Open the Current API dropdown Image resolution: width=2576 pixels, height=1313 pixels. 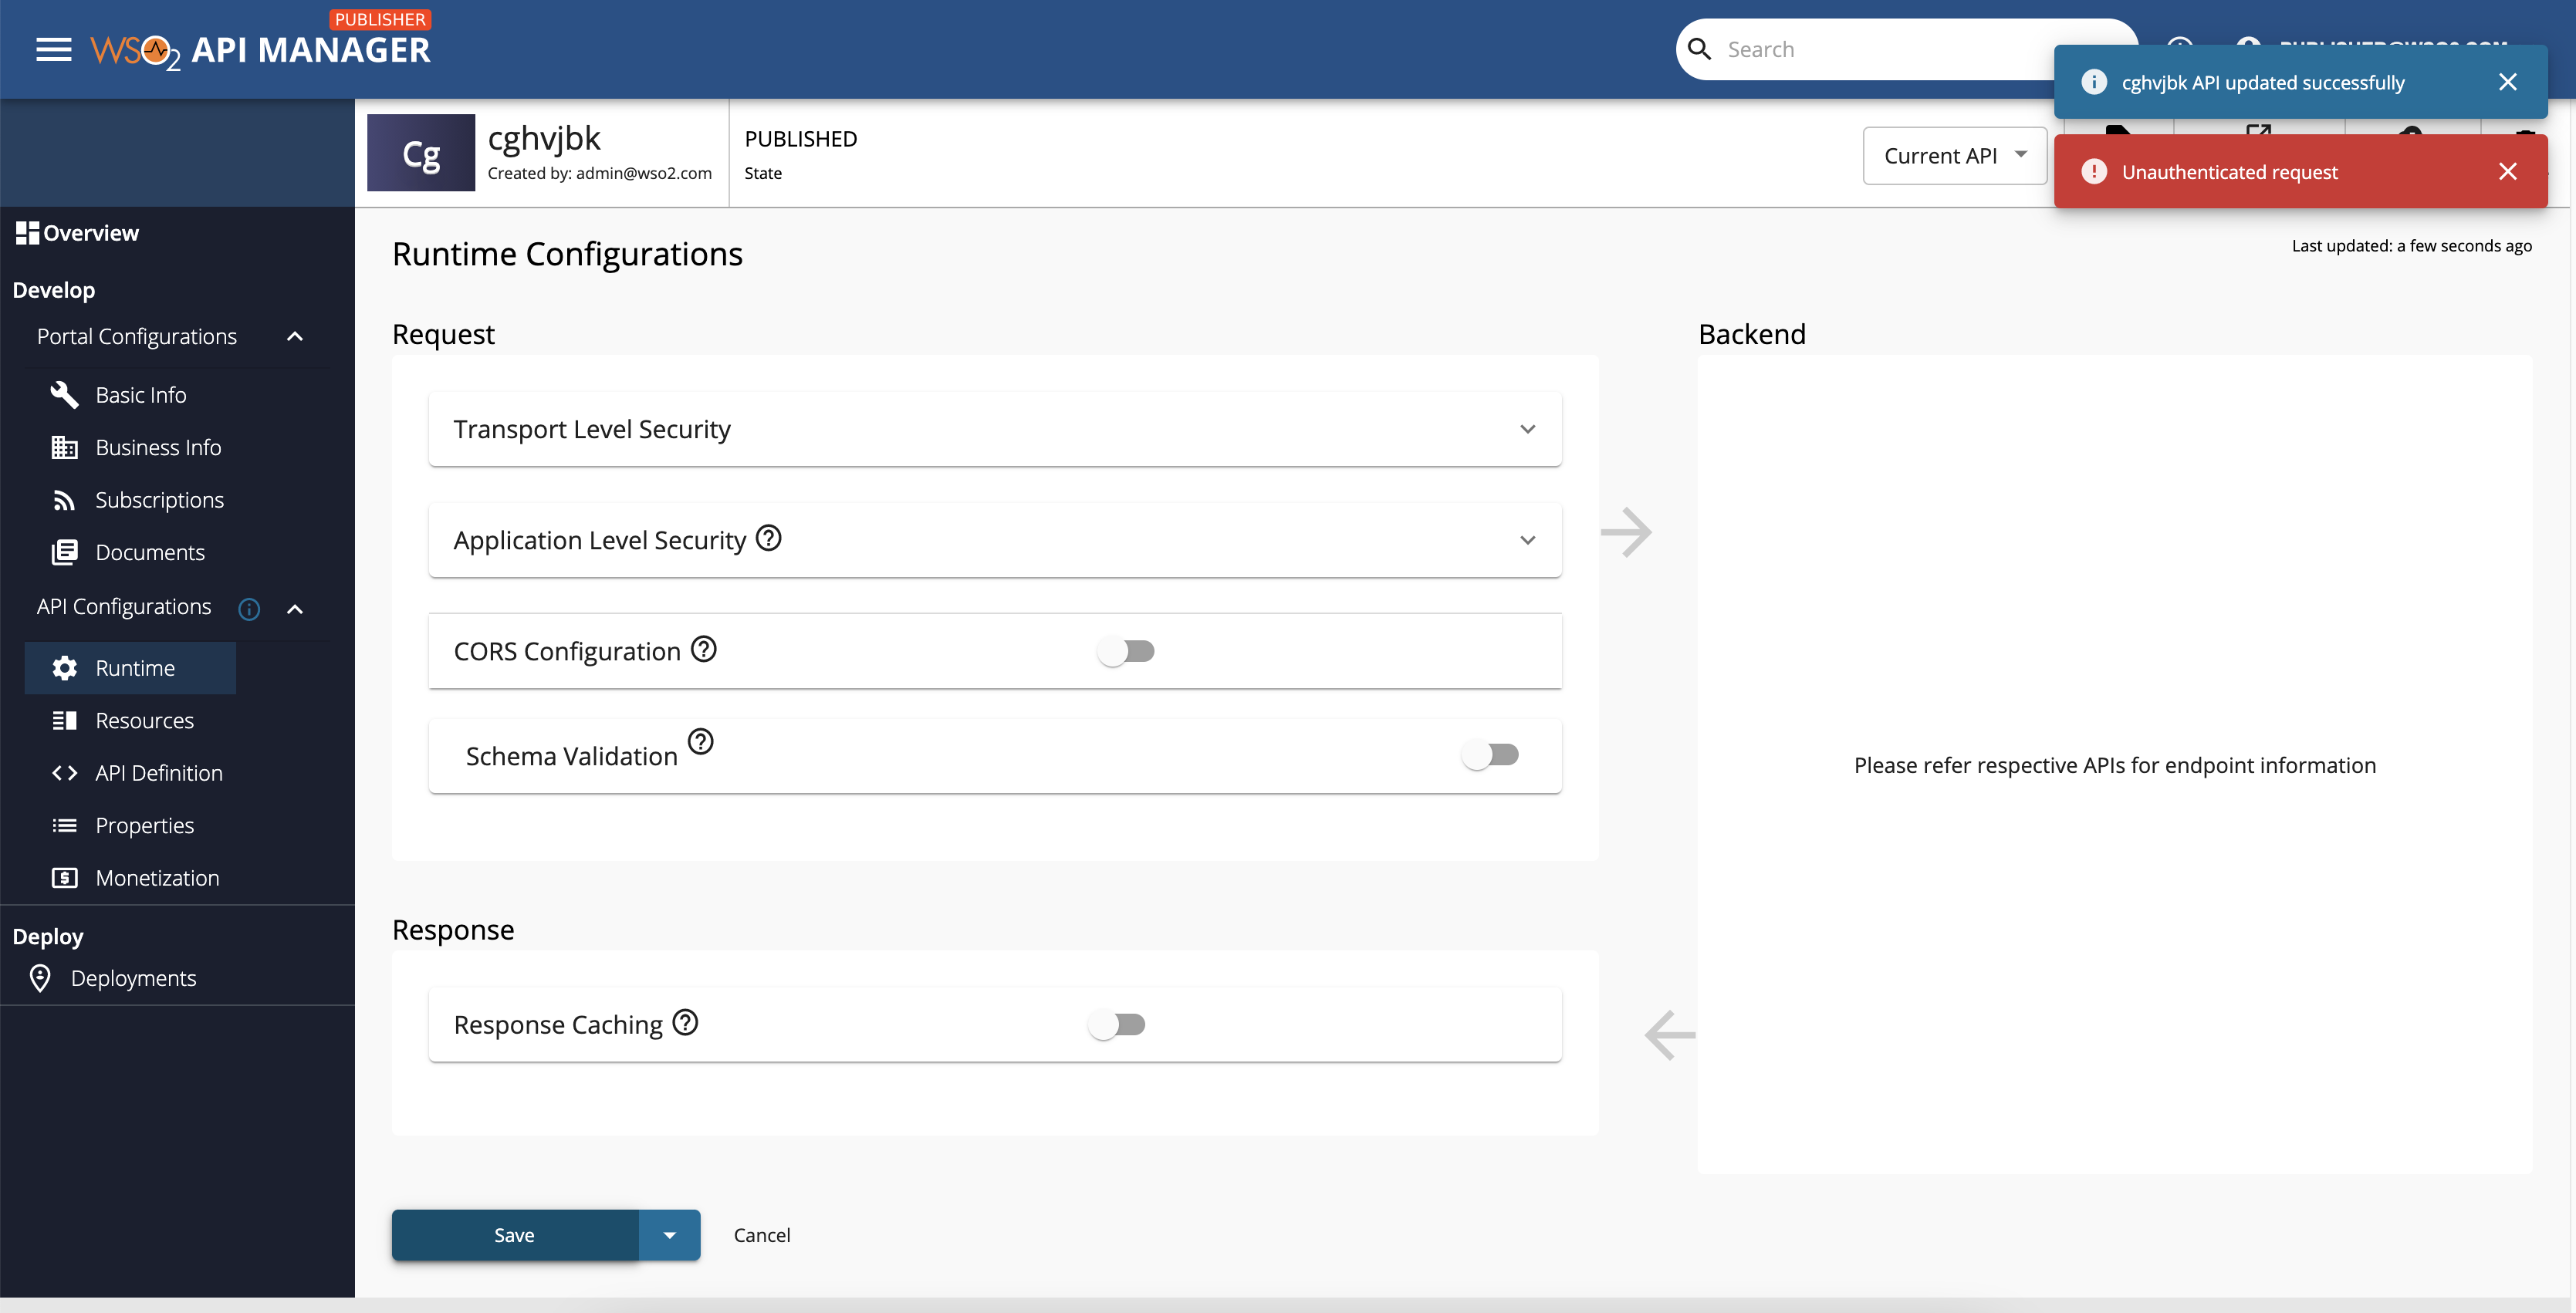point(1954,155)
